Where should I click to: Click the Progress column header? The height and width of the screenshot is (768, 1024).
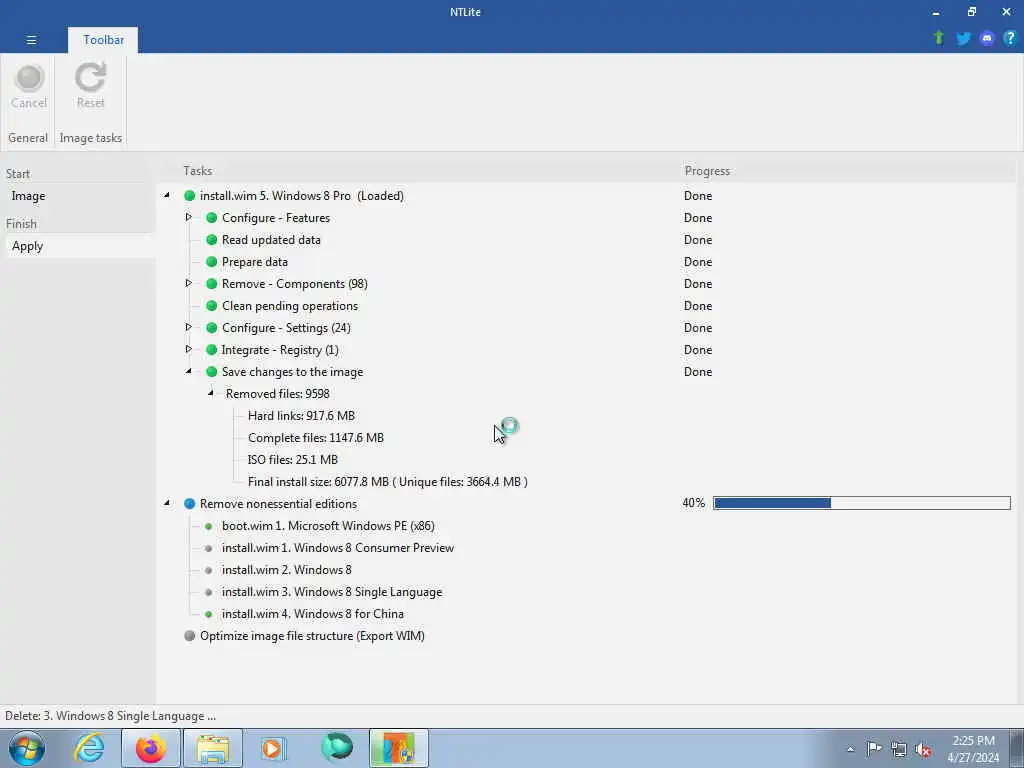point(707,170)
